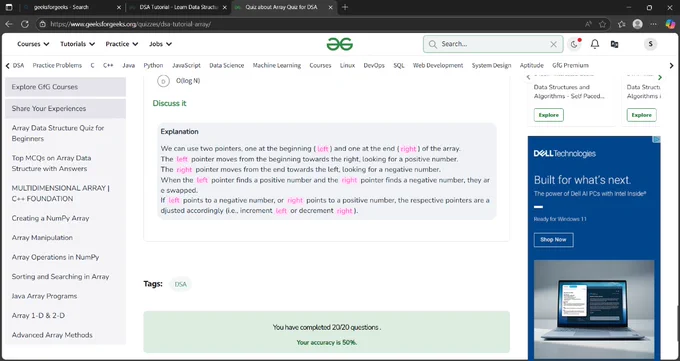Open GfG Premium topic link

570,66
